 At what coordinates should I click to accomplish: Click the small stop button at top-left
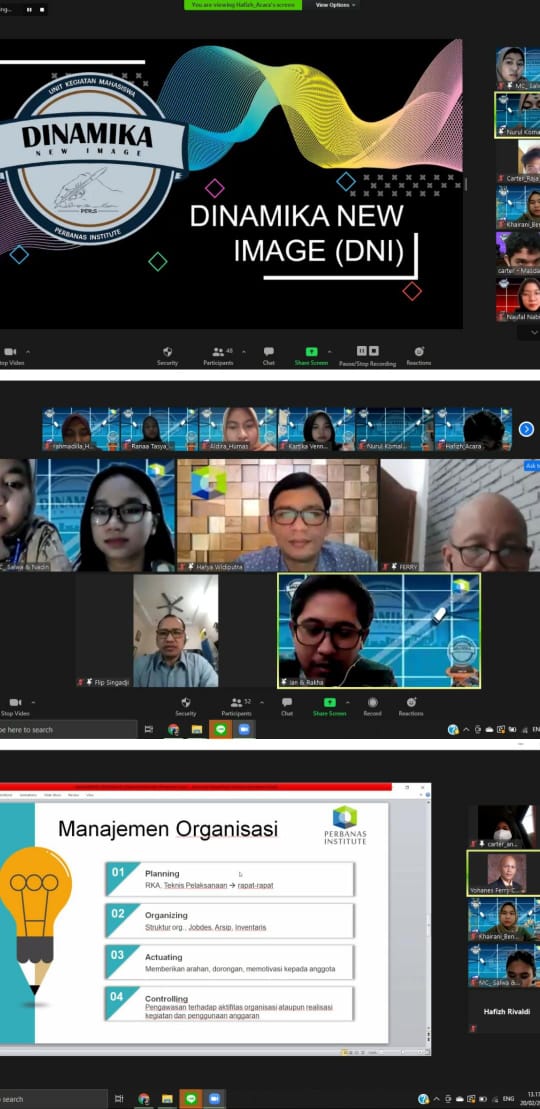tap(42, 10)
